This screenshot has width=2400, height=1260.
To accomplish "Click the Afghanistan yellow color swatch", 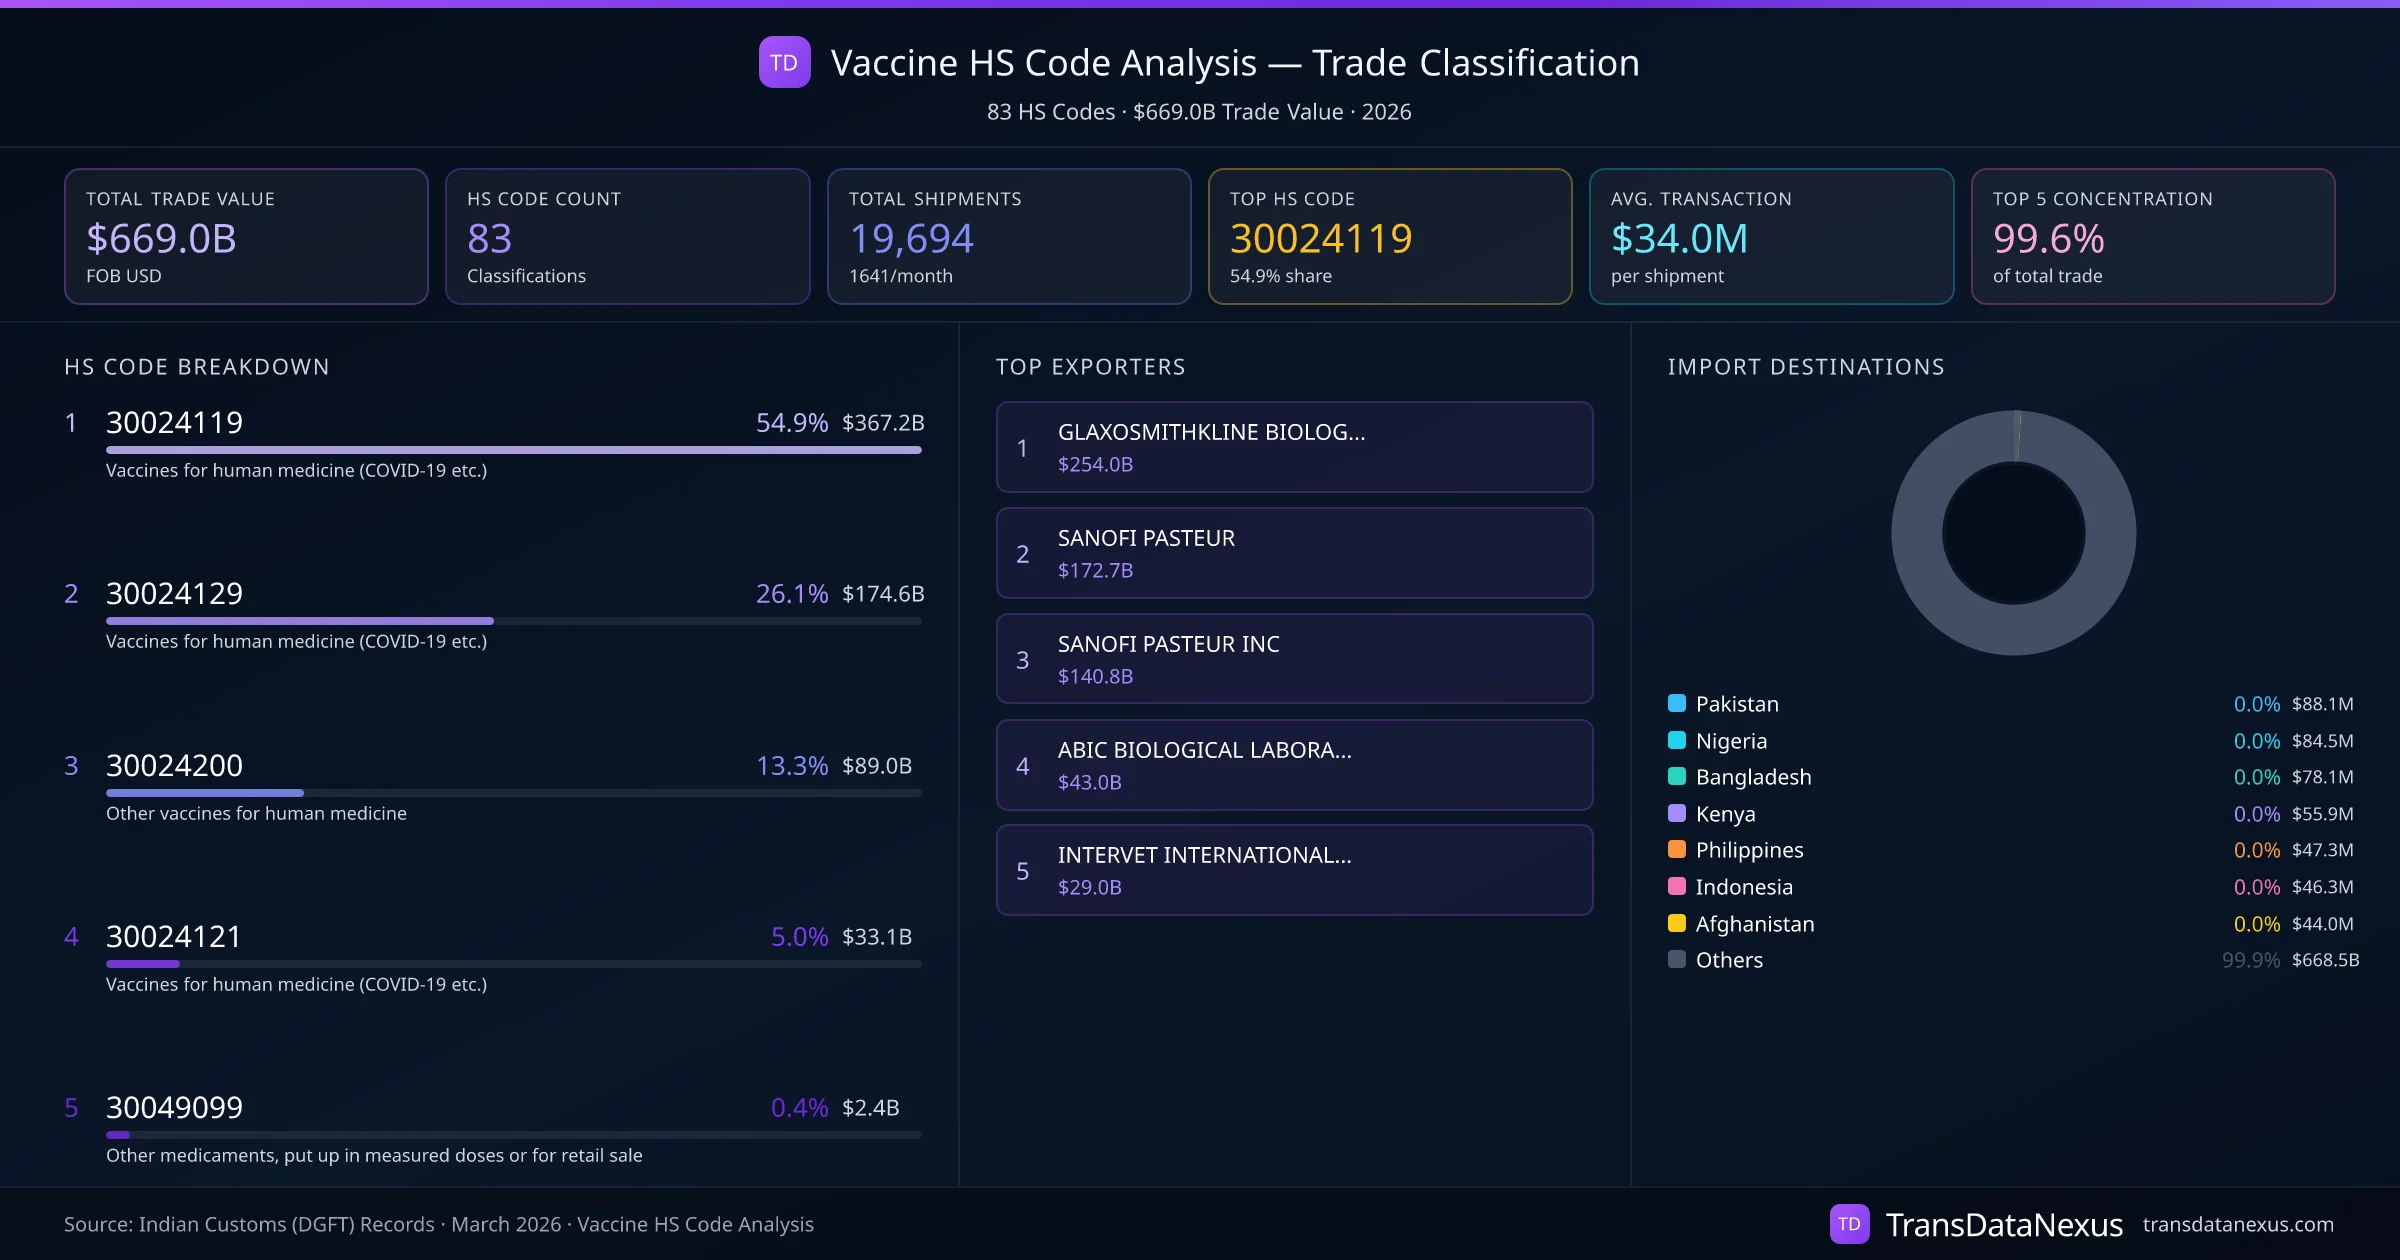I will tap(1676, 924).
